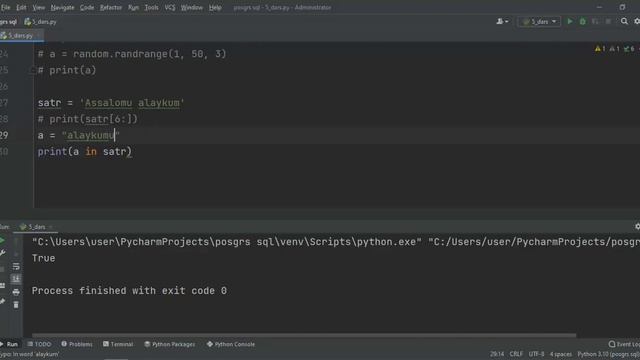The height and width of the screenshot is (360, 640).
Task: Open the Problems tool window
Action: (x=77, y=344)
